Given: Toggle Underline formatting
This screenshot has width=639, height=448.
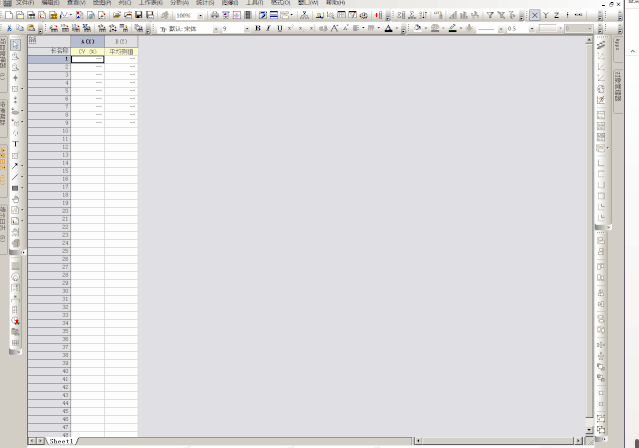Looking at the screenshot, I should coord(278,29).
